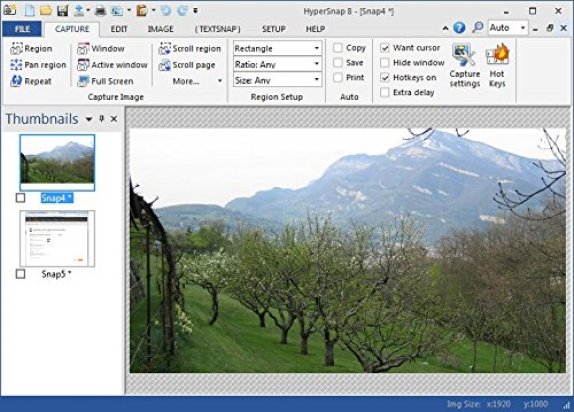The height and width of the screenshot is (412, 574).
Task: Switch to the IMAGE ribbon tab
Action: 160,29
